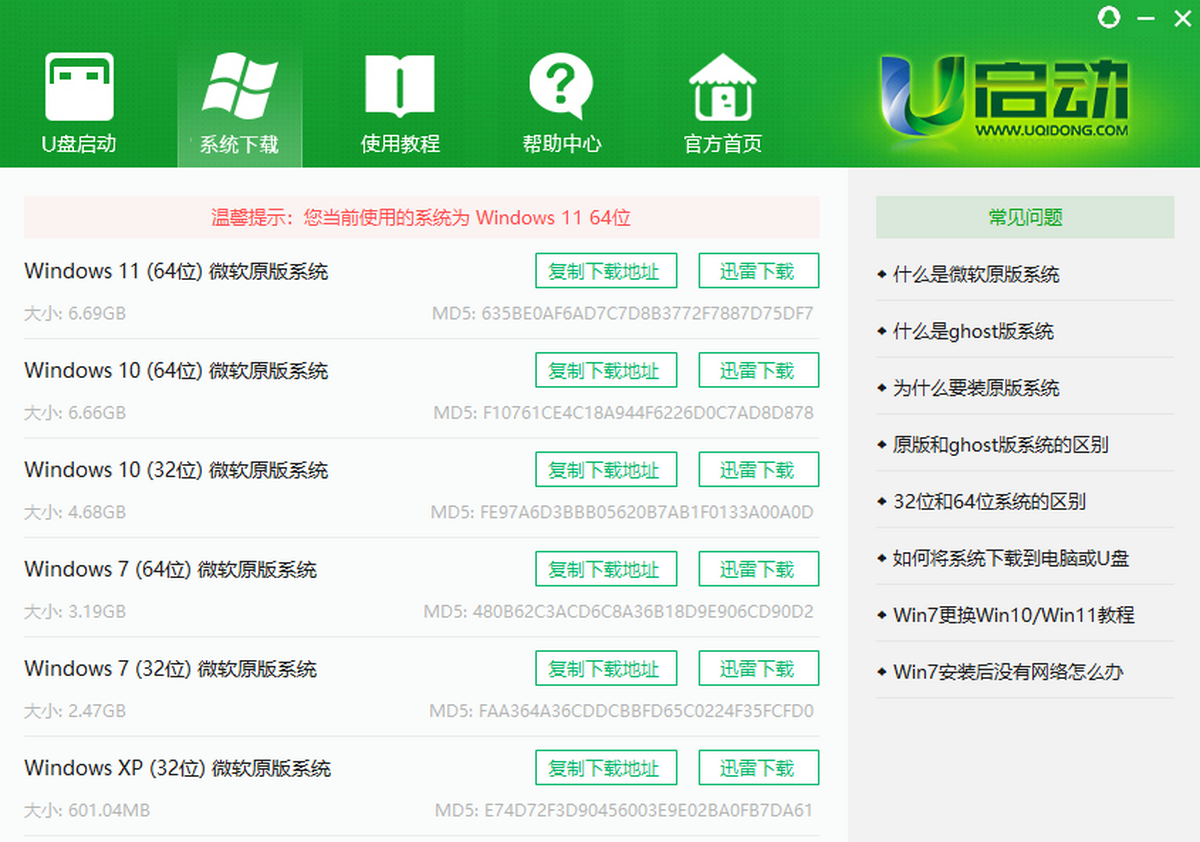Viewport: 1200px width, 842px height.
Task: Click the size text 大小: 2.47GB
Action: coord(75,711)
